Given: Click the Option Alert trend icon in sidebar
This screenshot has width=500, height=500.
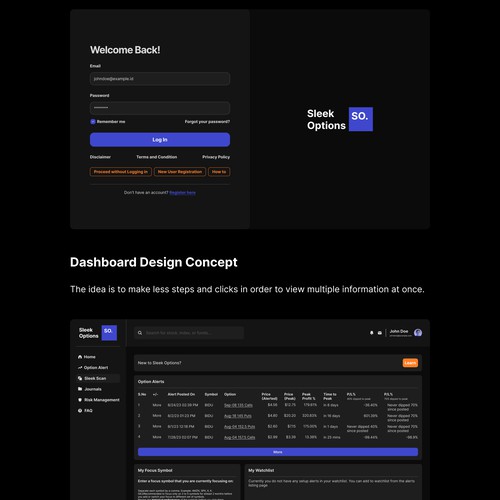Looking at the screenshot, I should [80, 367].
